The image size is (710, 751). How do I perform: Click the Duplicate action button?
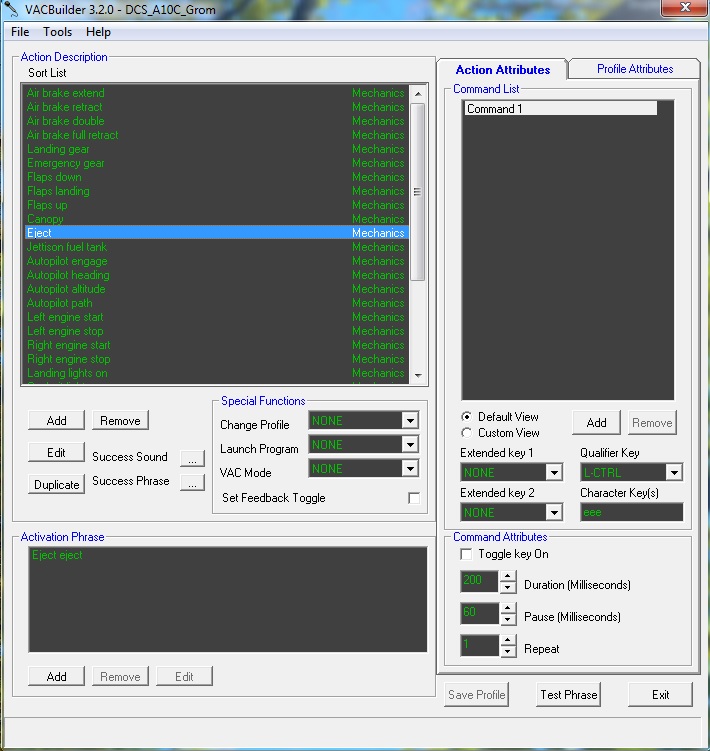point(57,484)
